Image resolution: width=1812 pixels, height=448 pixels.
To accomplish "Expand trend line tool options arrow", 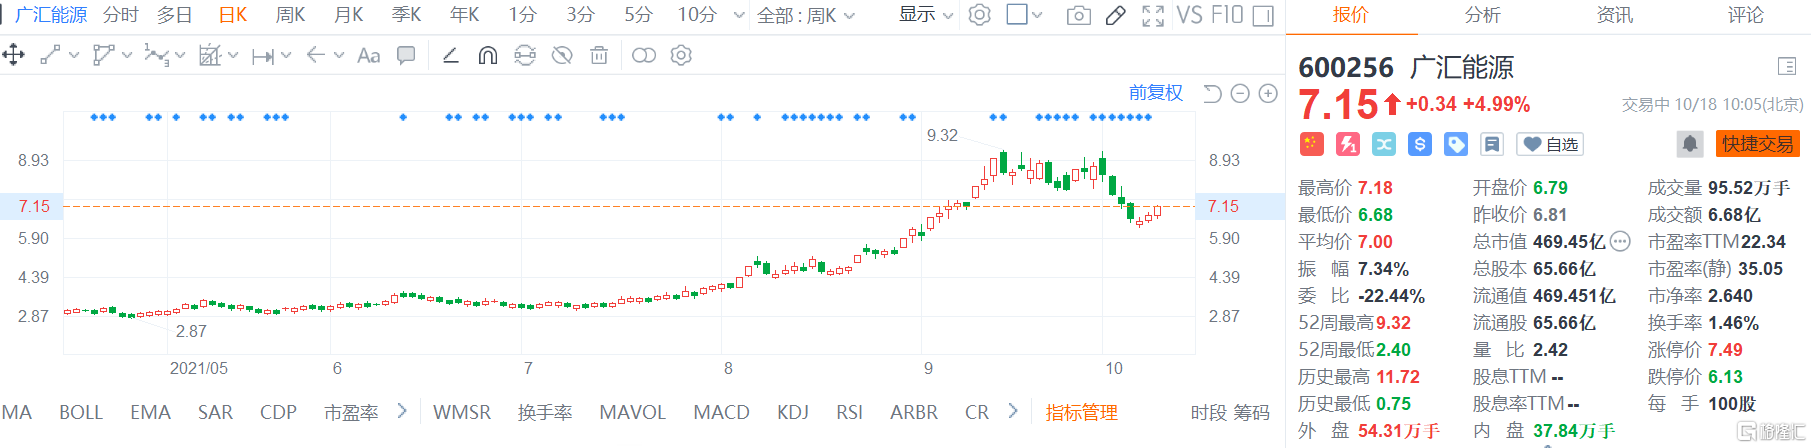I will (74, 55).
